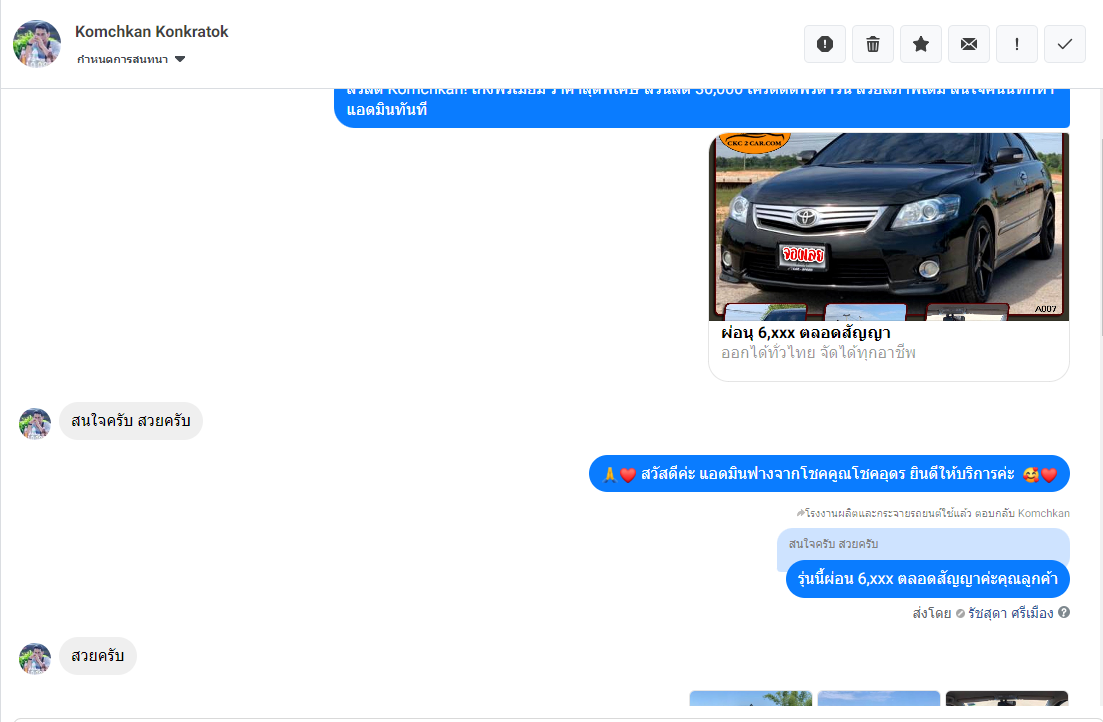1103x722 pixels.
Task: Select customer message สนใจครับ สวยครับ bubble
Action: pyautogui.click(x=131, y=421)
